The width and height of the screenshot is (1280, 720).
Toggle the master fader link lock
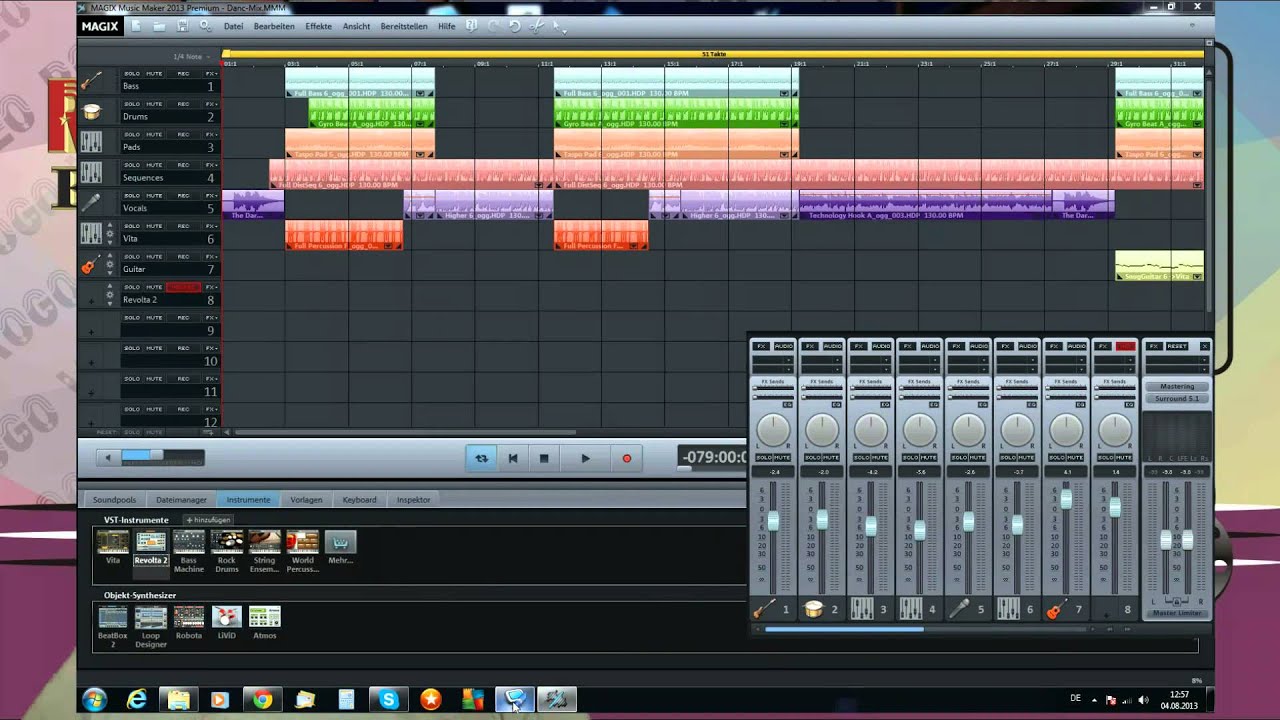(x=1177, y=602)
